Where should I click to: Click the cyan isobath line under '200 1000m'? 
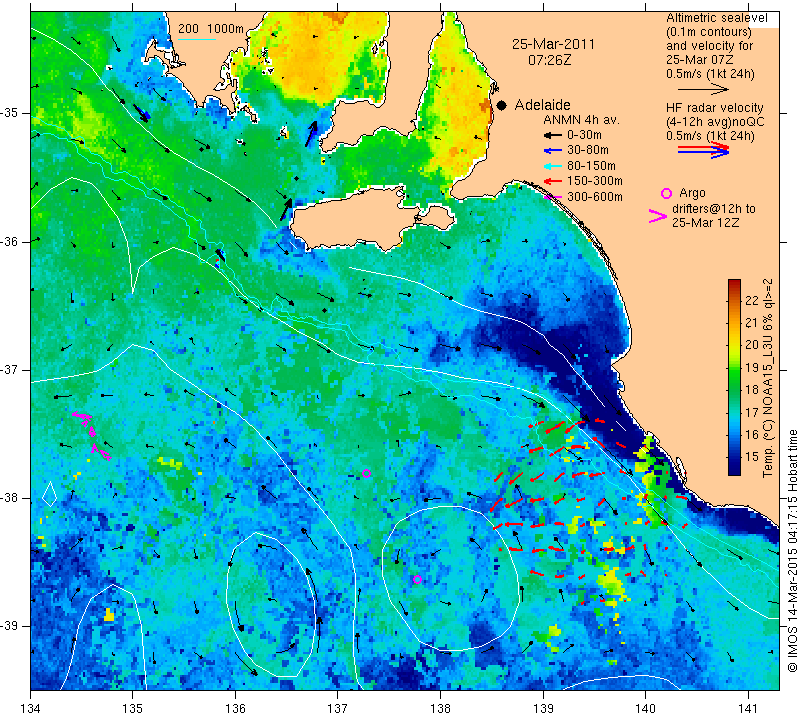tap(197, 39)
